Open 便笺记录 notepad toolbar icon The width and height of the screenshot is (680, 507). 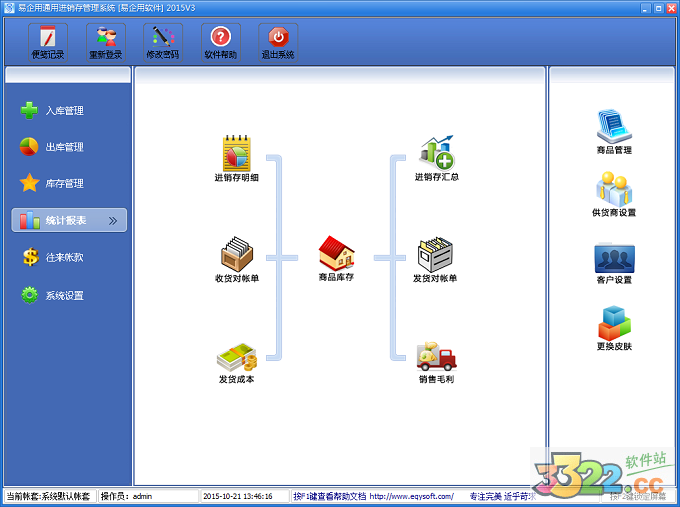tap(48, 43)
